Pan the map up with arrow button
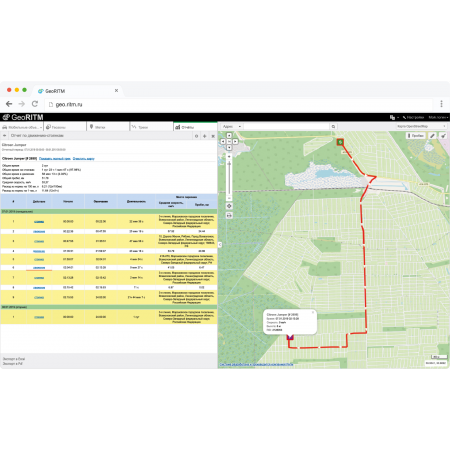450x450 pixels. pyautogui.click(x=229, y=136)
